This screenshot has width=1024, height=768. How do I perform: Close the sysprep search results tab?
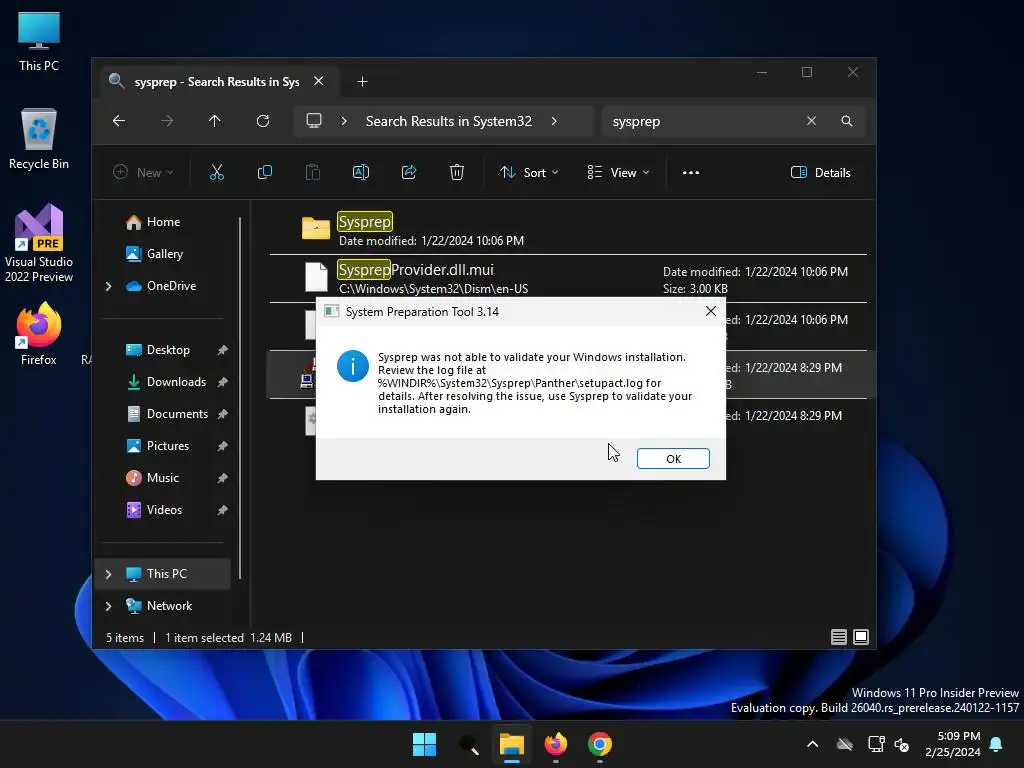(319, 81)
